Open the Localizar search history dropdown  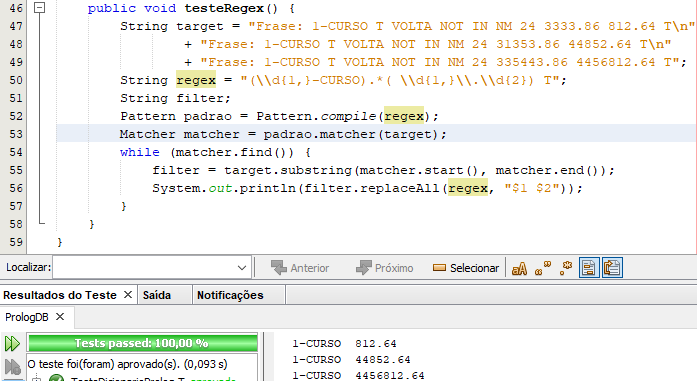(242, 268)
